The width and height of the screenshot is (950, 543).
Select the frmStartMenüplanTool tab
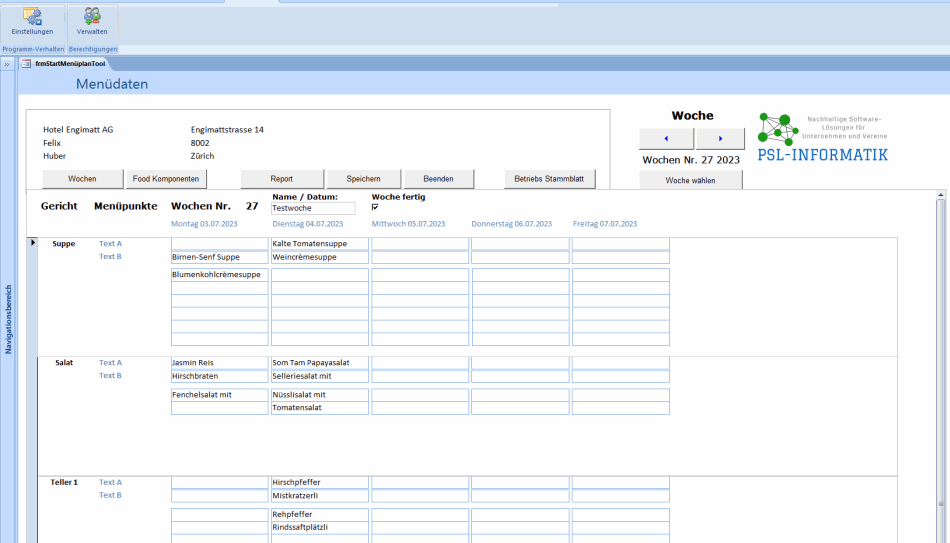pos(64,64)
